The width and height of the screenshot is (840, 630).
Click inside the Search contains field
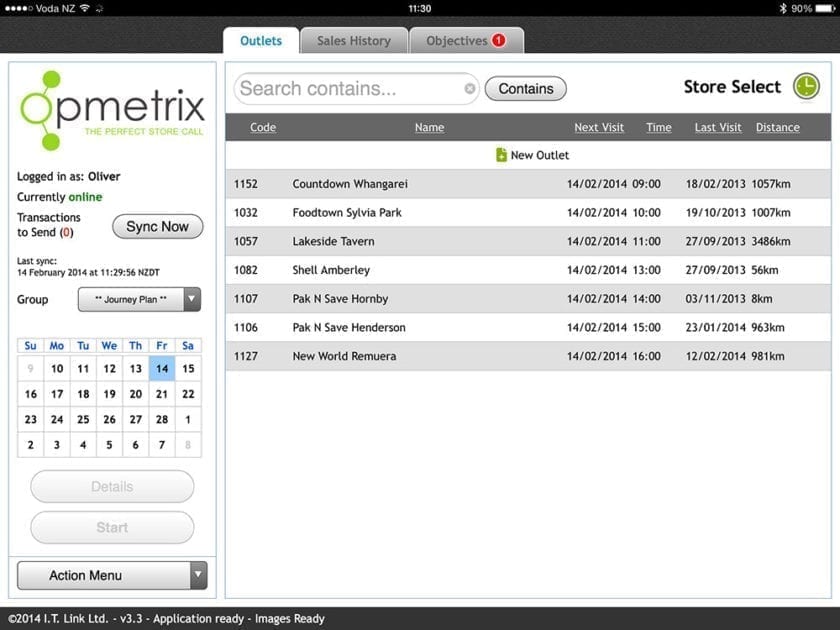click(x=340, y=89)
